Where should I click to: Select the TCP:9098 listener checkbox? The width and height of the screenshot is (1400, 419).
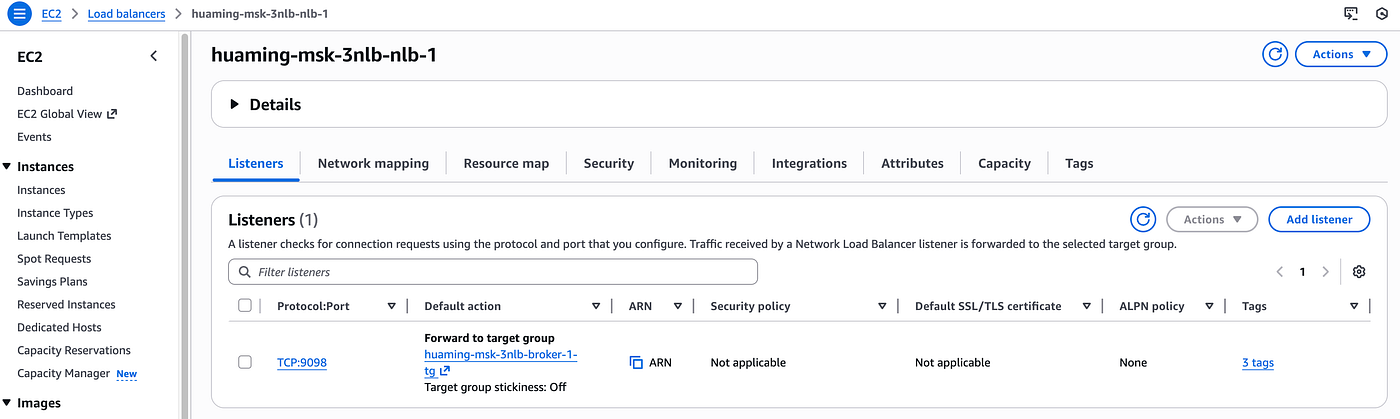coord(245,362)
